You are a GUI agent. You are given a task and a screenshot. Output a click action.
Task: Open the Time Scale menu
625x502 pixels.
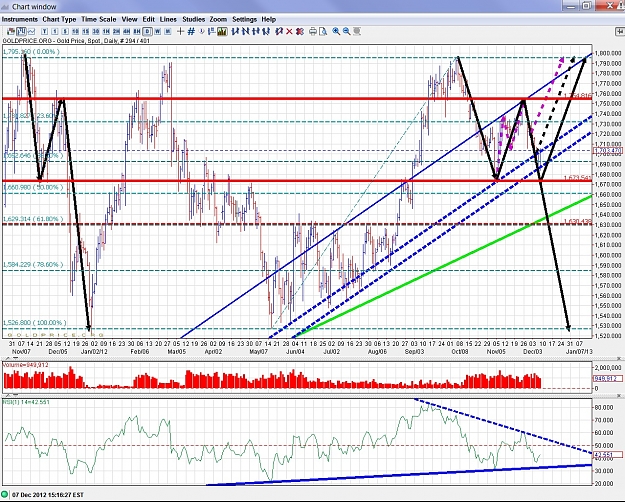(98, 19)
